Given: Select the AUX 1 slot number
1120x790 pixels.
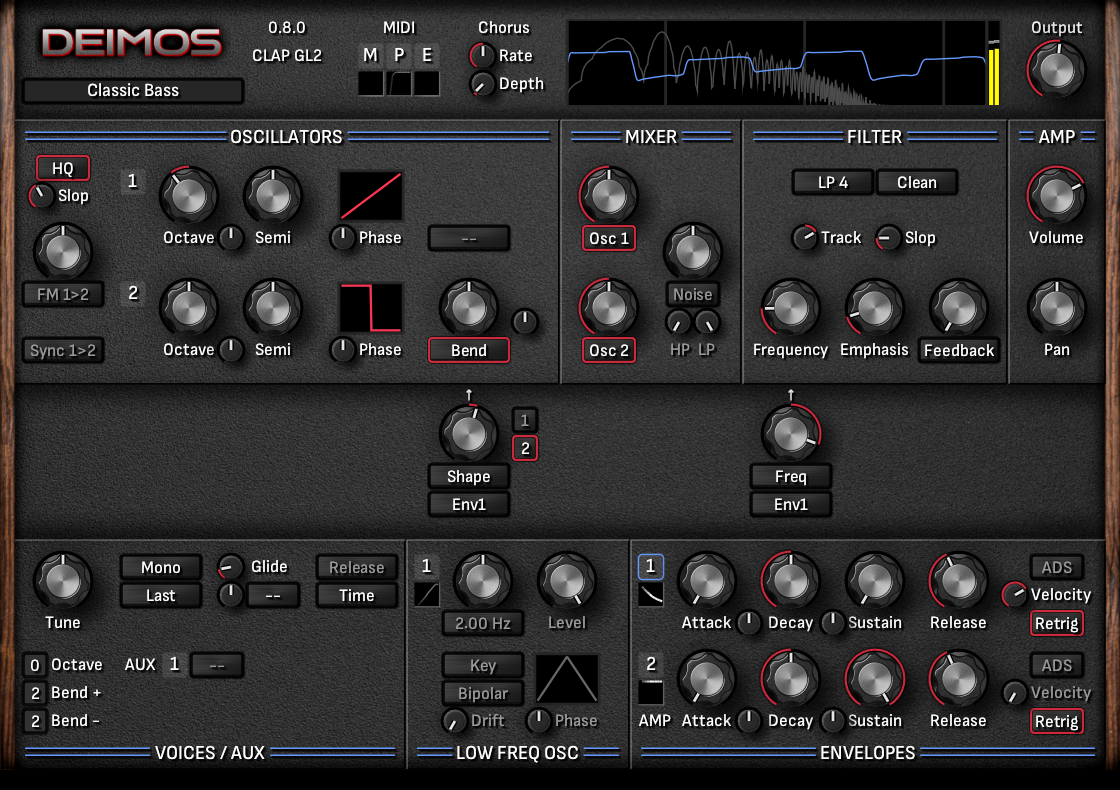Looking at the screenshot, I should [174, 664].
